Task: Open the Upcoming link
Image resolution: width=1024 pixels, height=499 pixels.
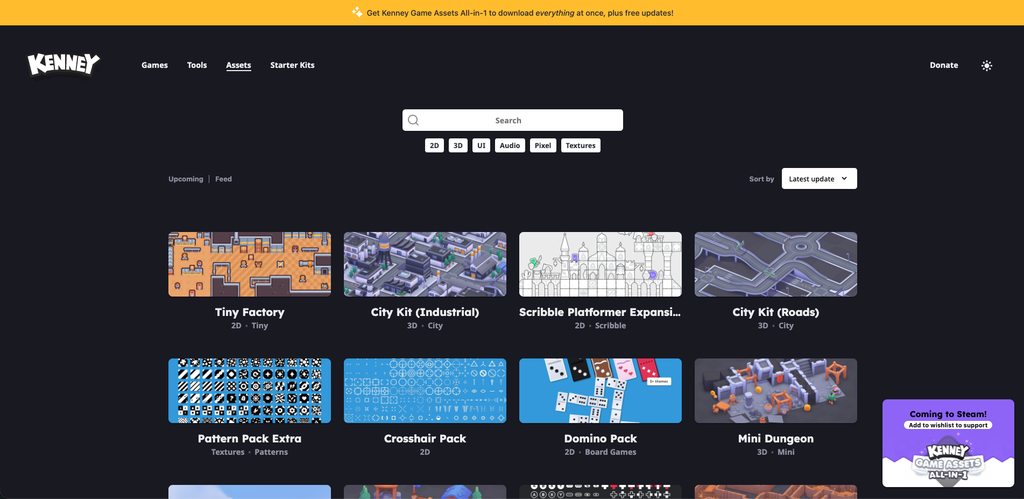Action: [185, 179]
